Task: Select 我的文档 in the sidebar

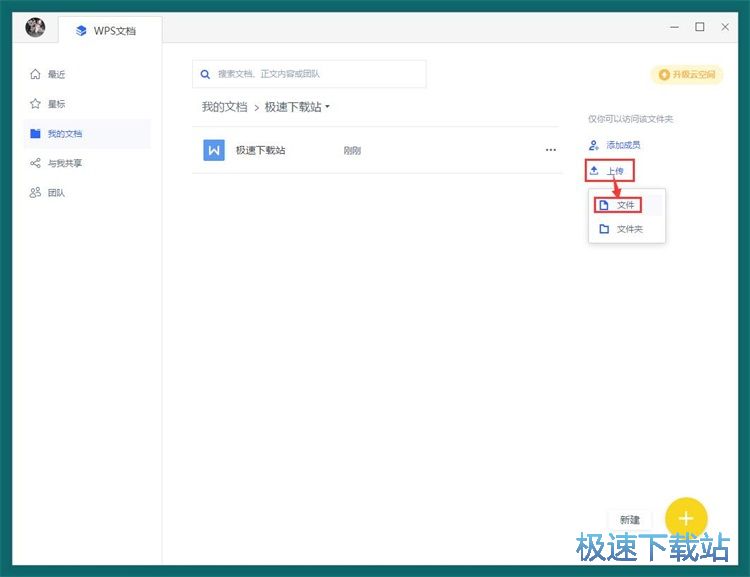Action: coord(87,133)
